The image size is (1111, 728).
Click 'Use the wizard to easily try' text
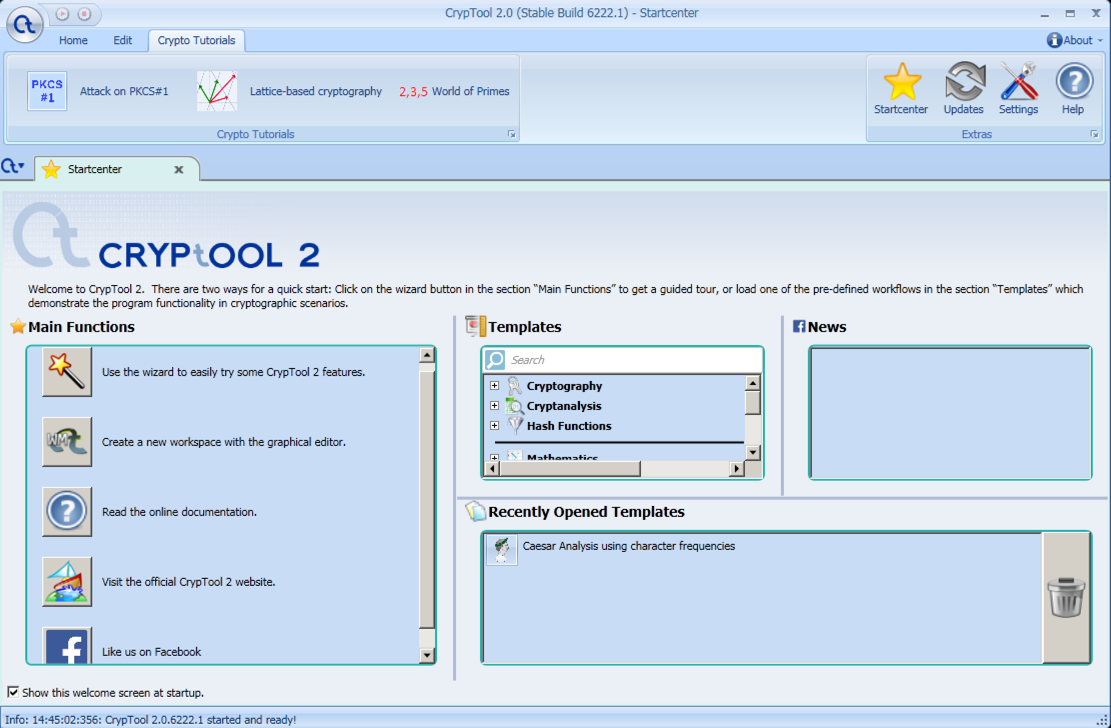point(234,371)
